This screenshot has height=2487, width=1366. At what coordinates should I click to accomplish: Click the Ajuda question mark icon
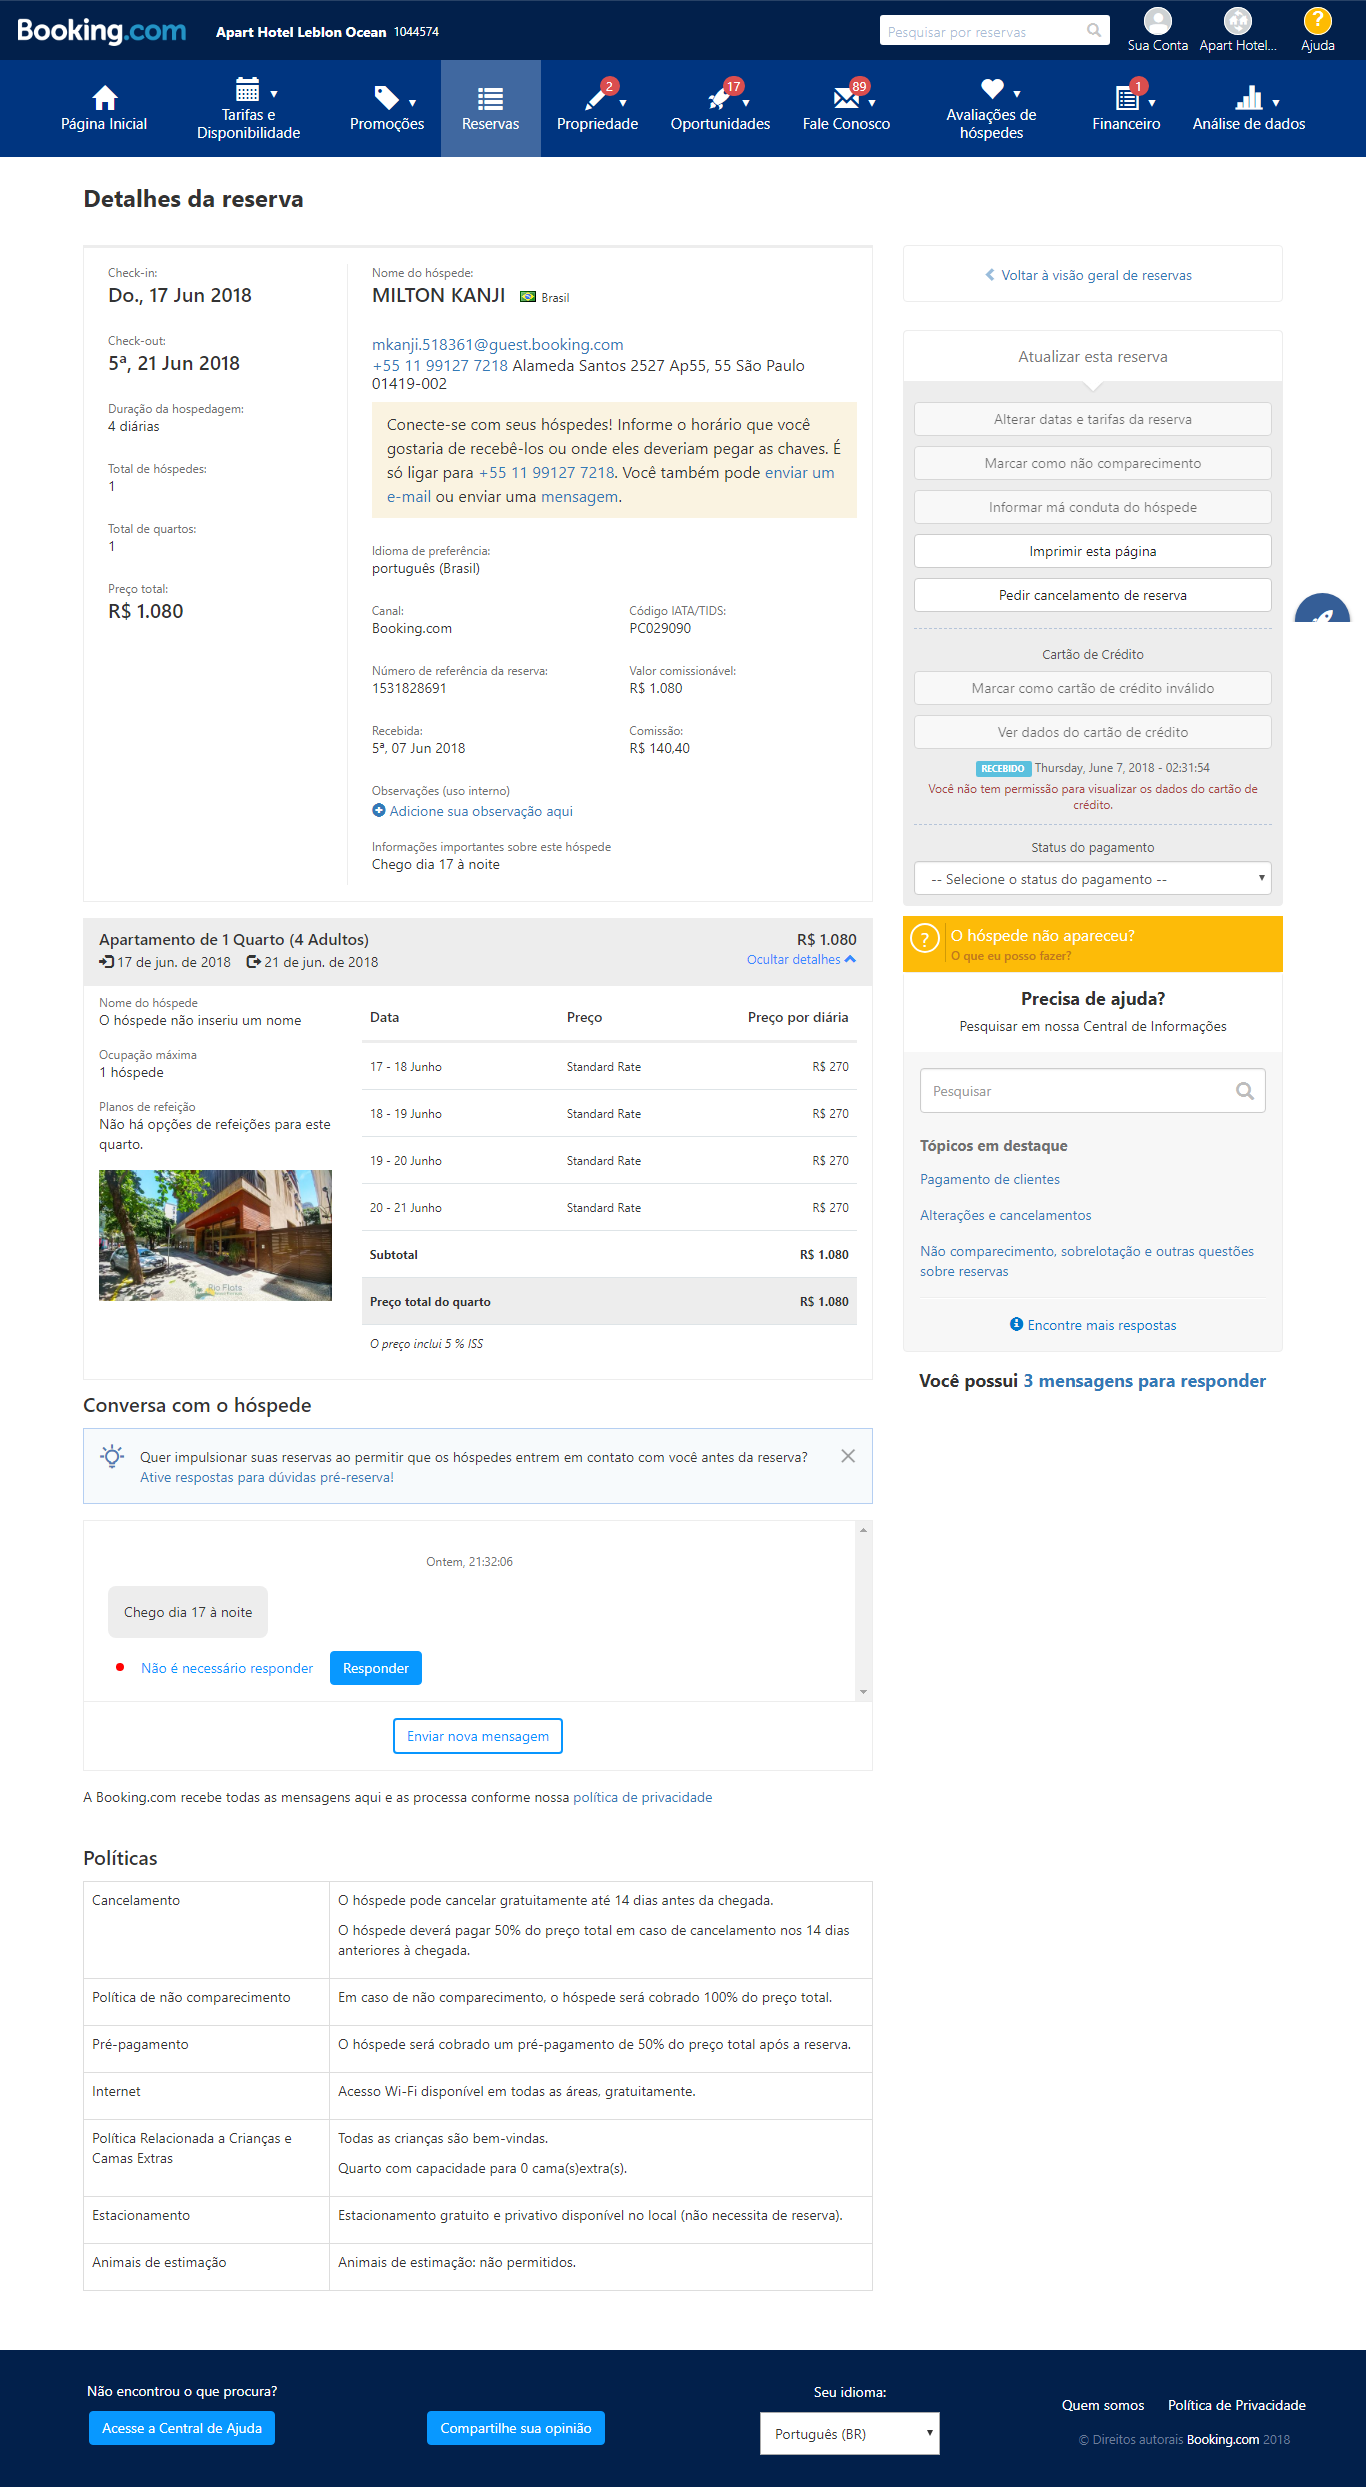pyautogui.click(x=1317, y=21)
